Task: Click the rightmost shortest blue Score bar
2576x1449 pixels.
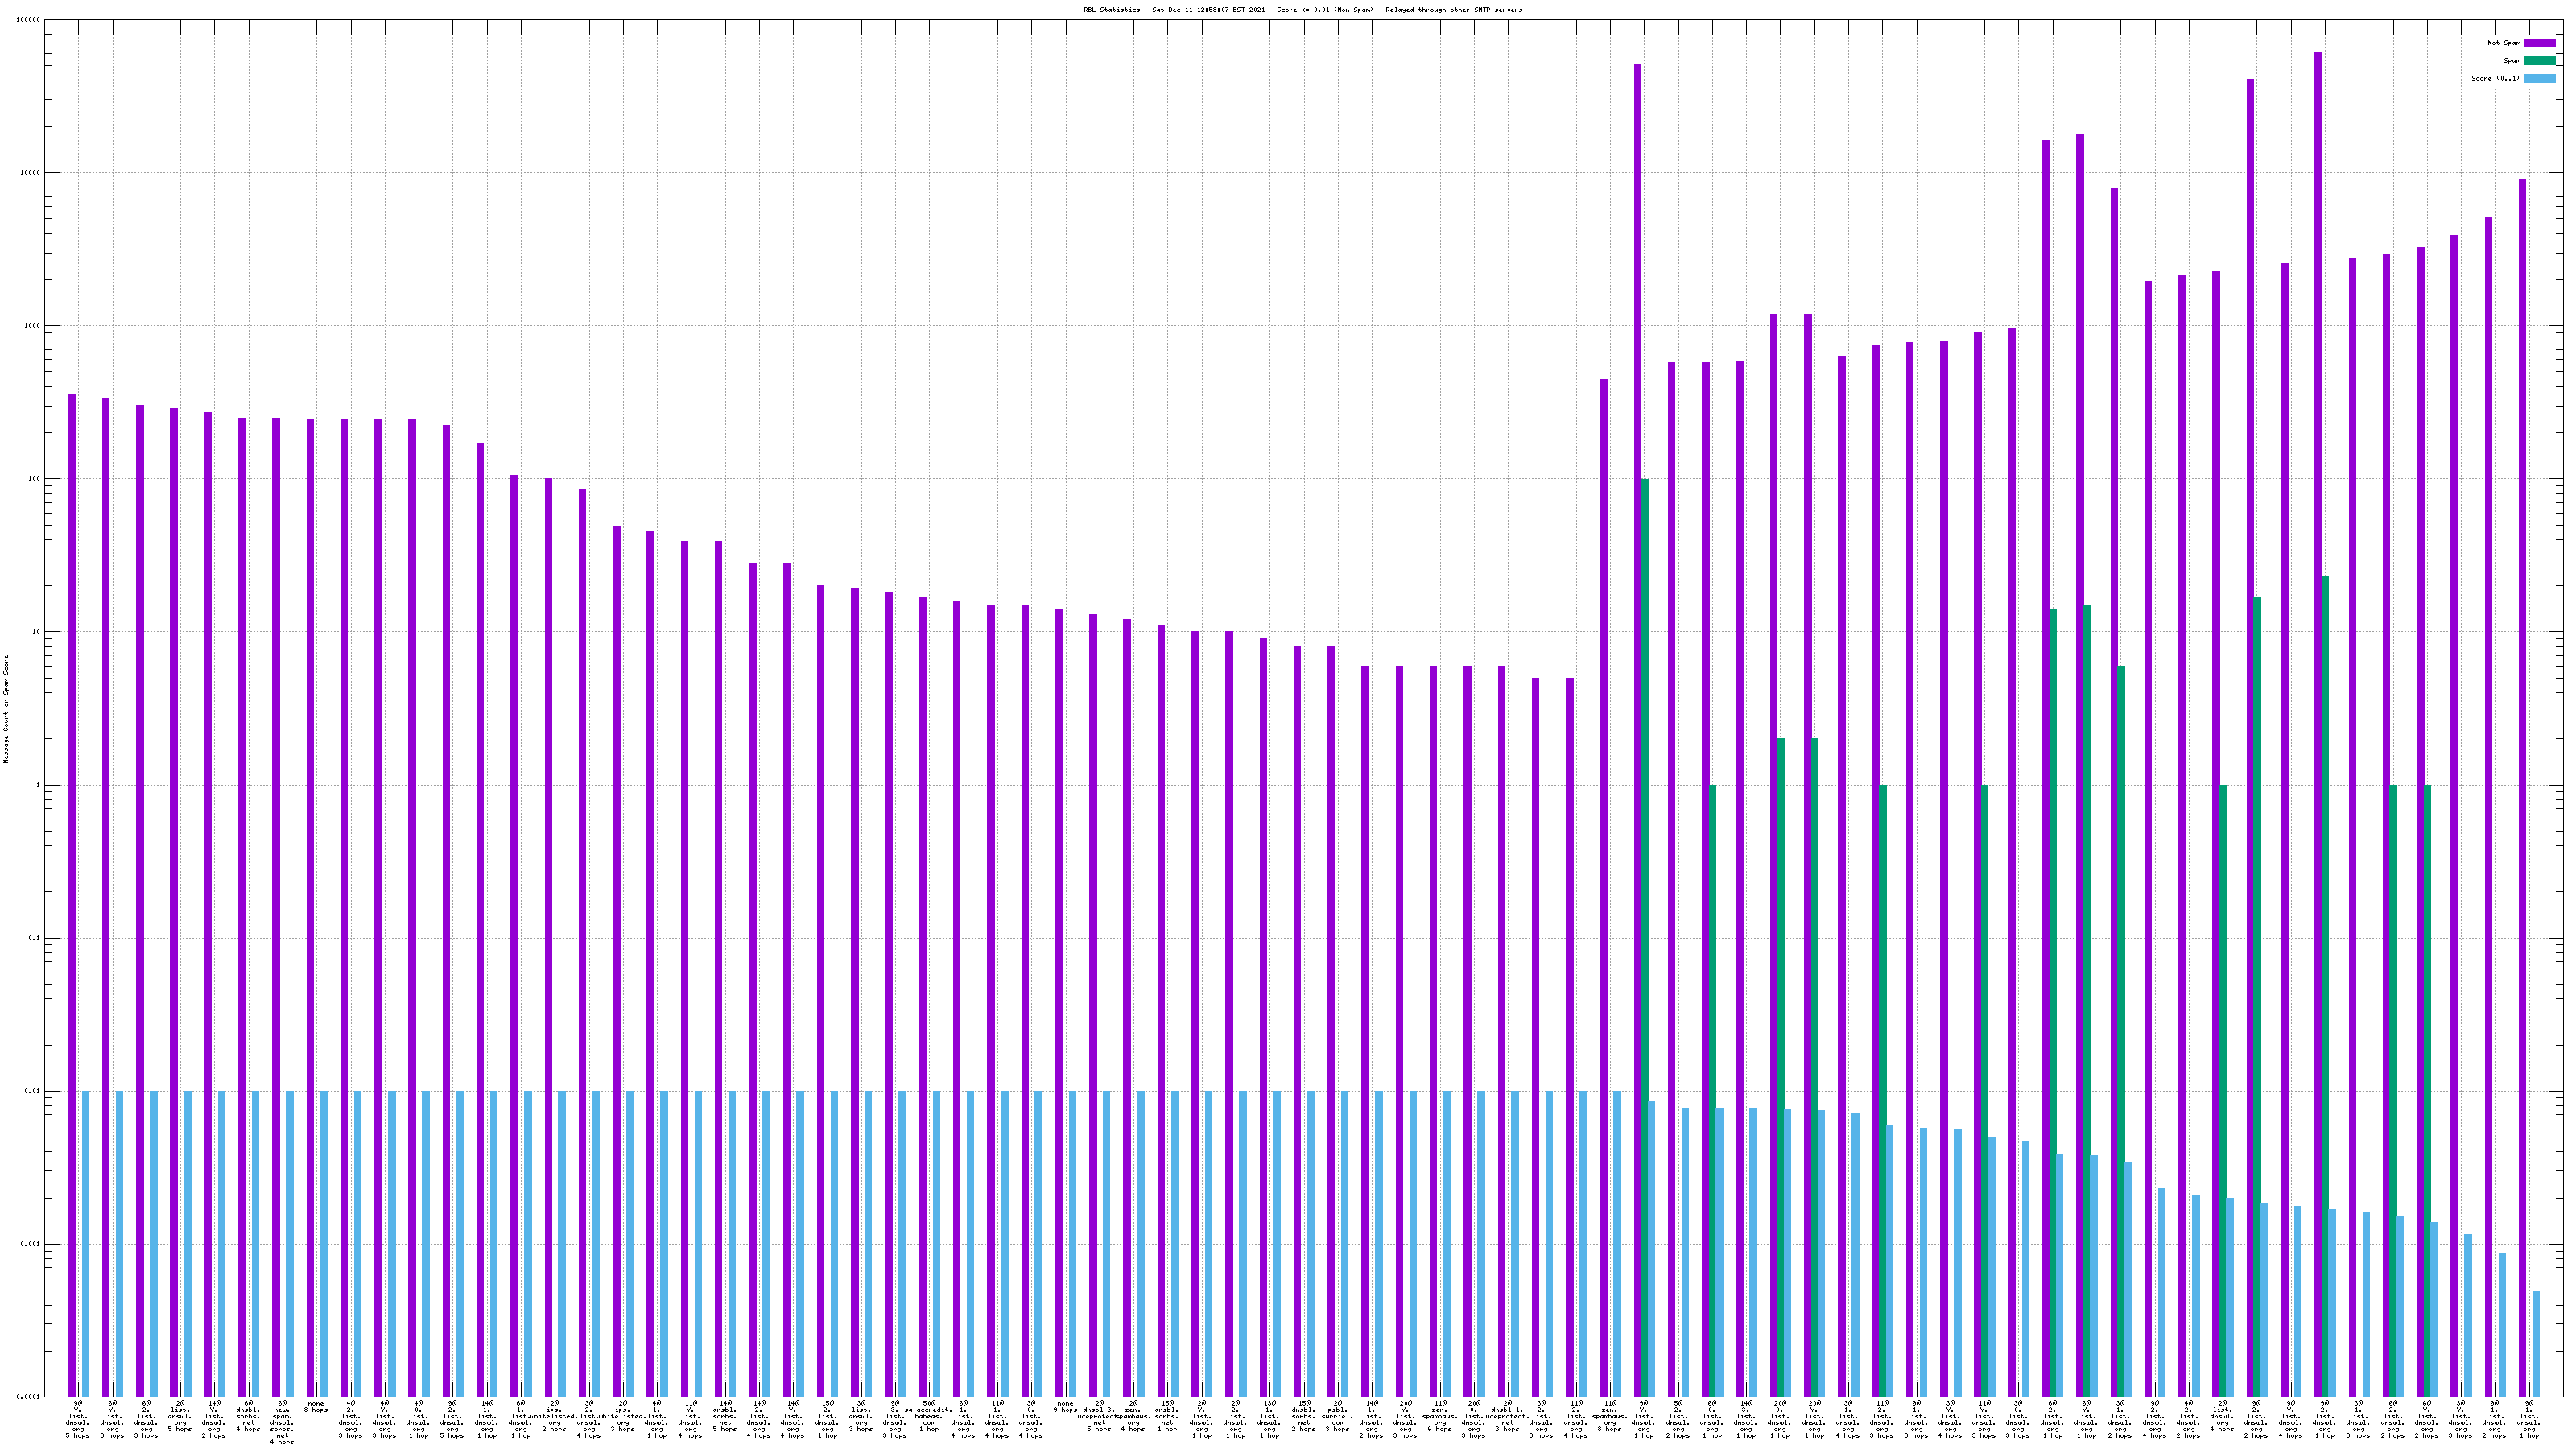Action: click(x=2536, y=1344)
